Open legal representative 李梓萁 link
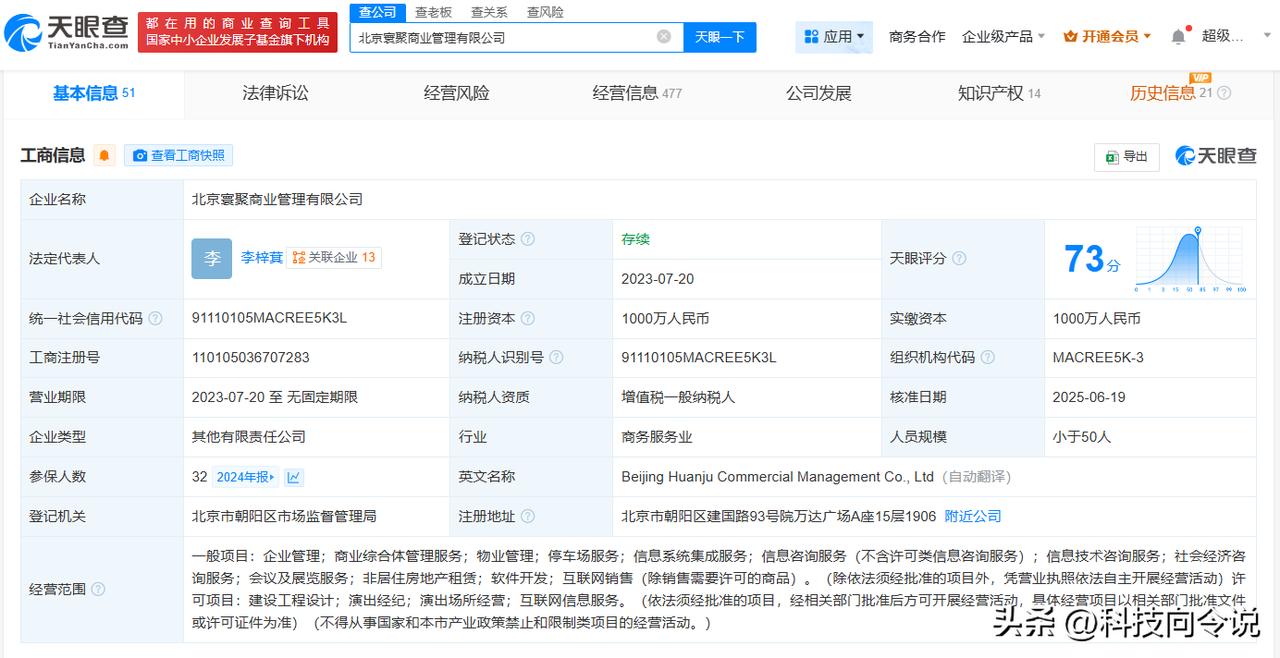The image size is (1280, 658). point(262,257)
